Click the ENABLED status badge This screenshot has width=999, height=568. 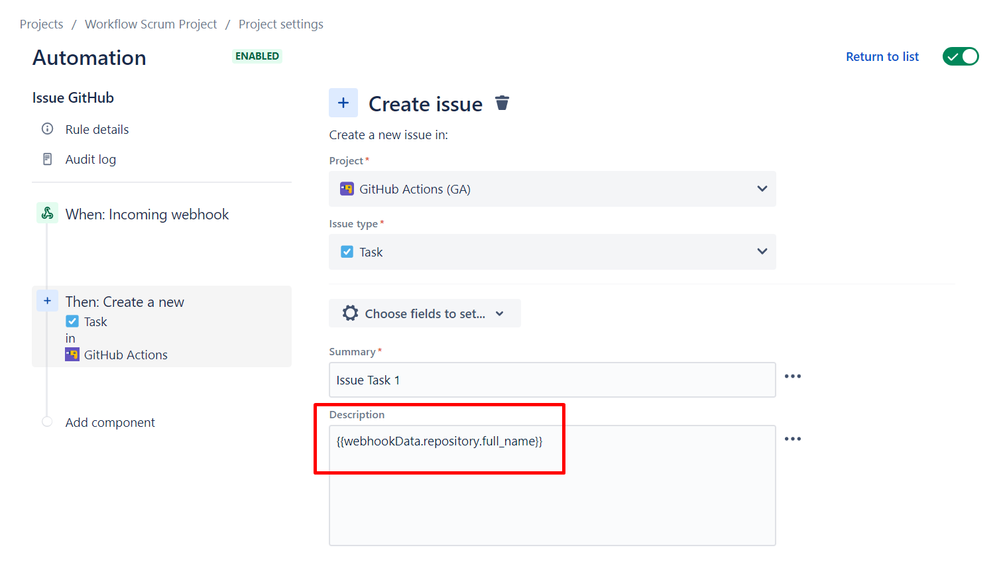[x=257, y=56]
